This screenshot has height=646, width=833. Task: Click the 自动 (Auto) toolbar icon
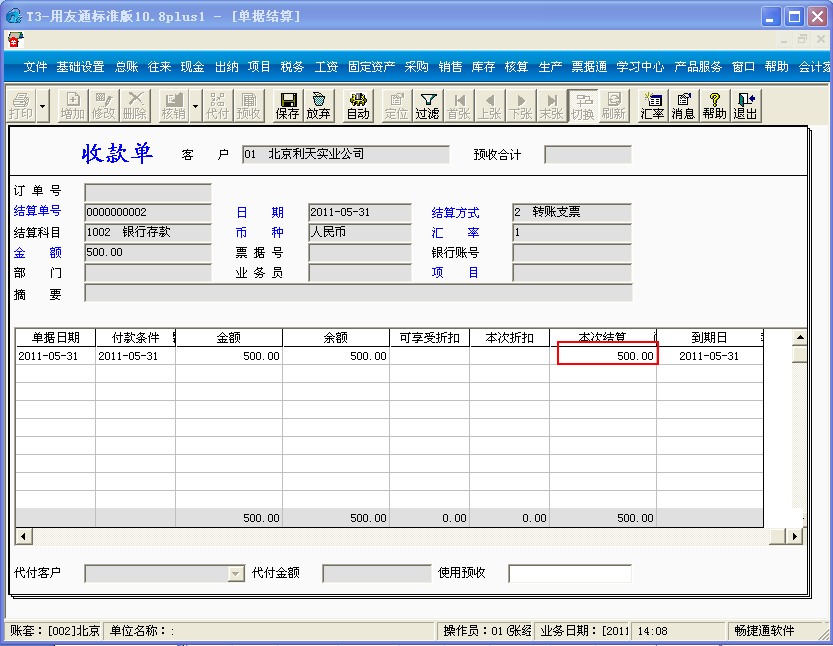[x=358, y=106]
